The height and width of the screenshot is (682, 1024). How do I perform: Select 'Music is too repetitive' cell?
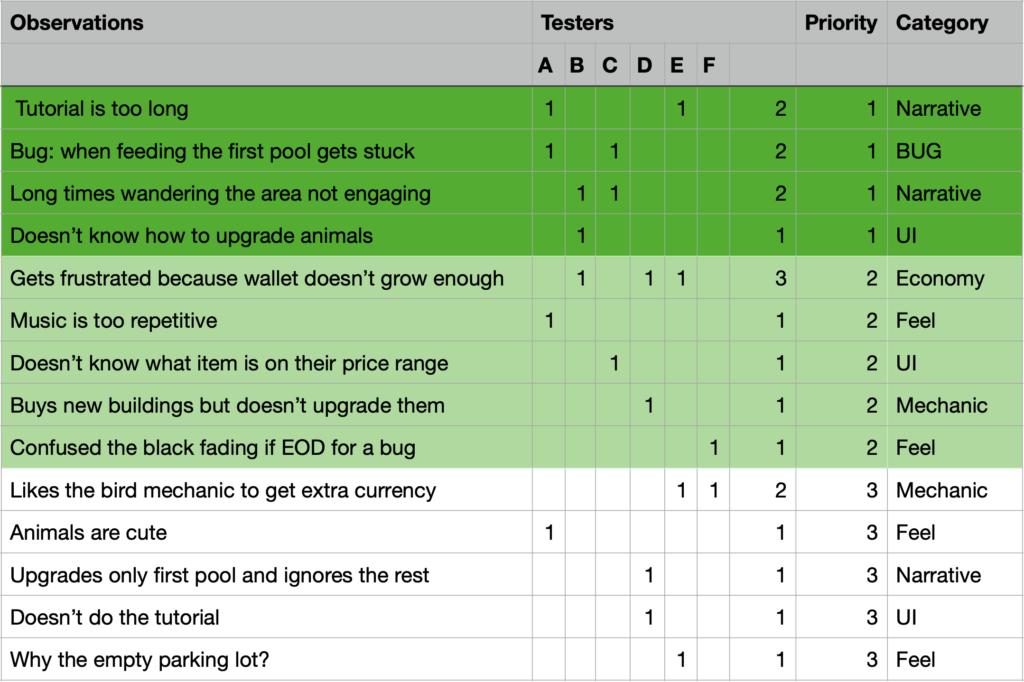click(266, 320)
